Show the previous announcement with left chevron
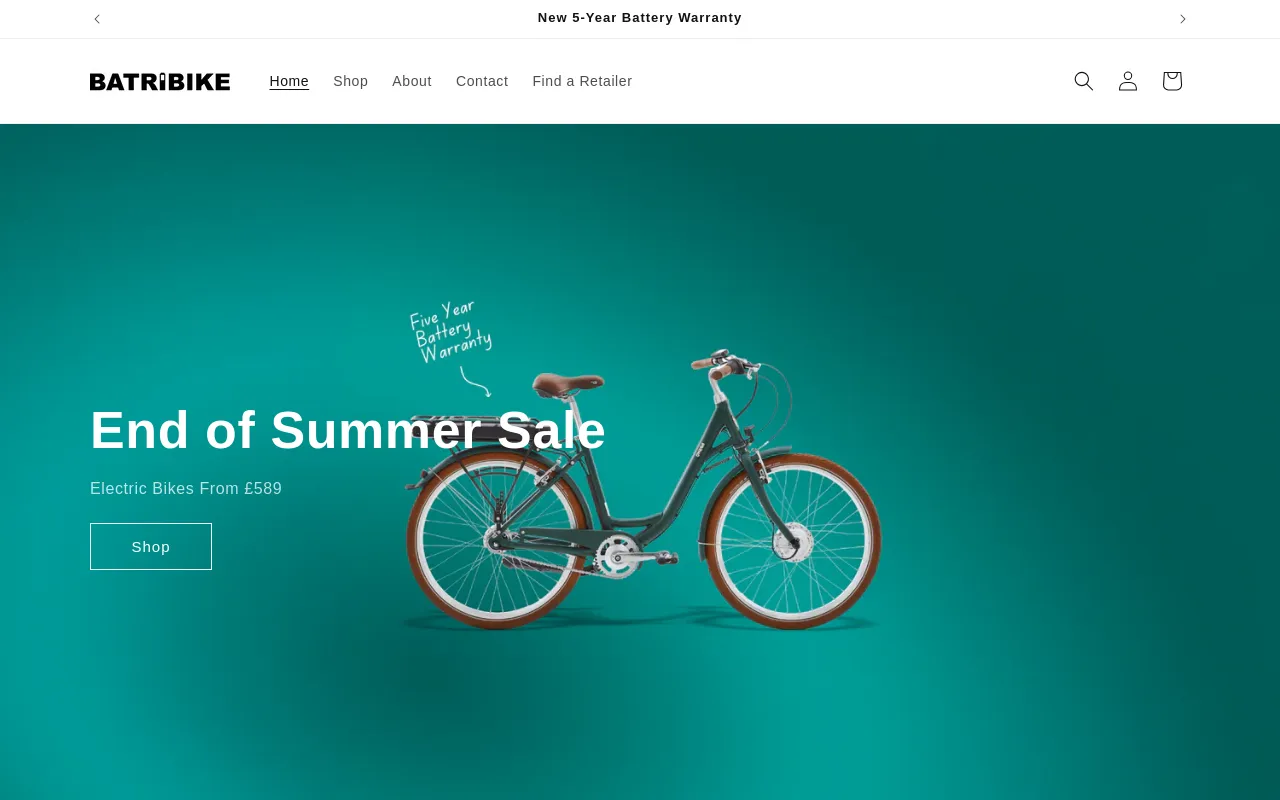 click(x=97, y=19)
